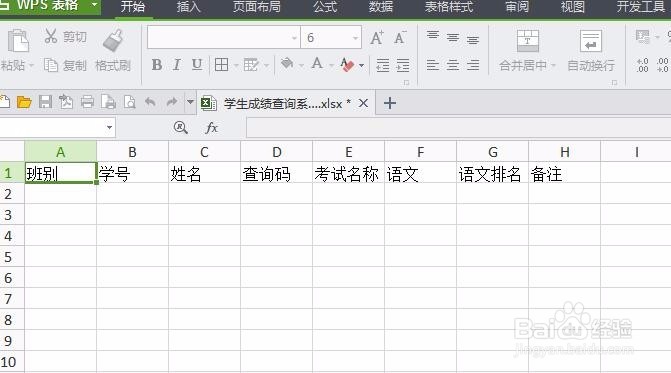Screen dimensions: 671x373
Task: Open the 审阅 tab
Action: (x=517, y=6)
